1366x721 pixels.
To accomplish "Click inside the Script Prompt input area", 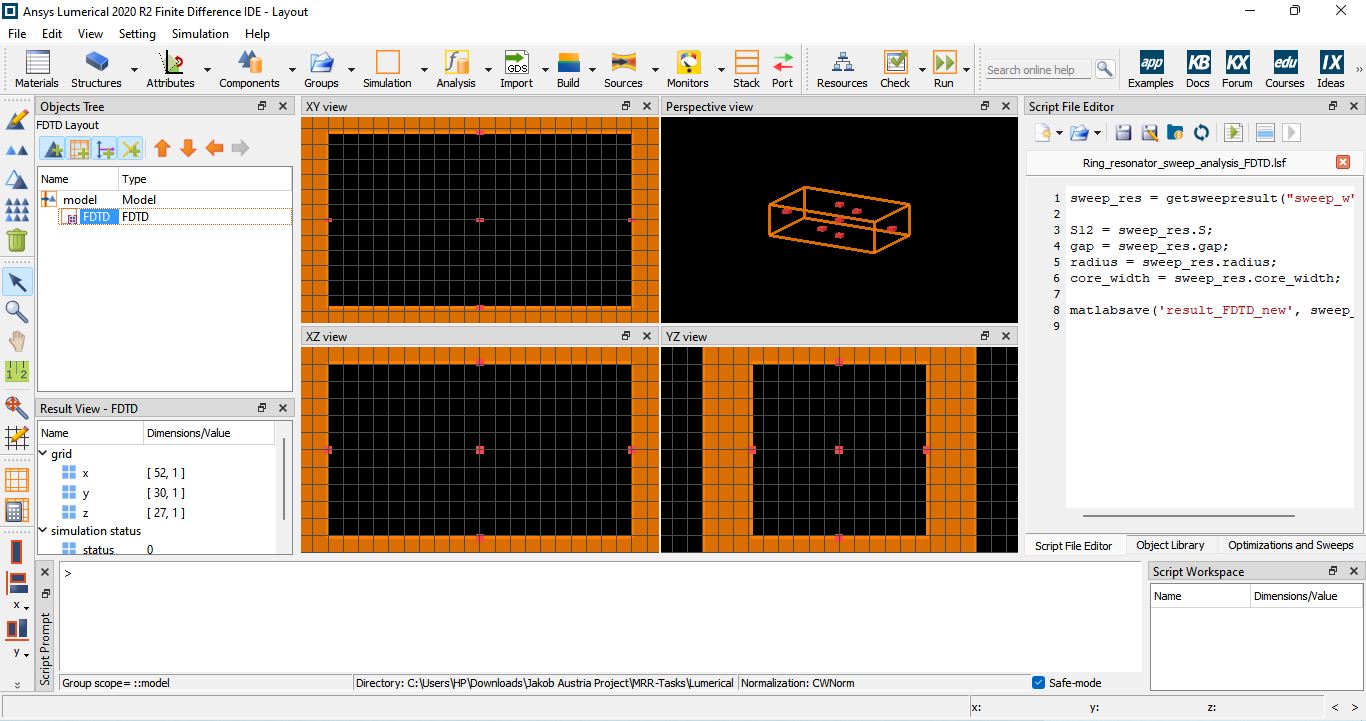I will pos(600,617).
